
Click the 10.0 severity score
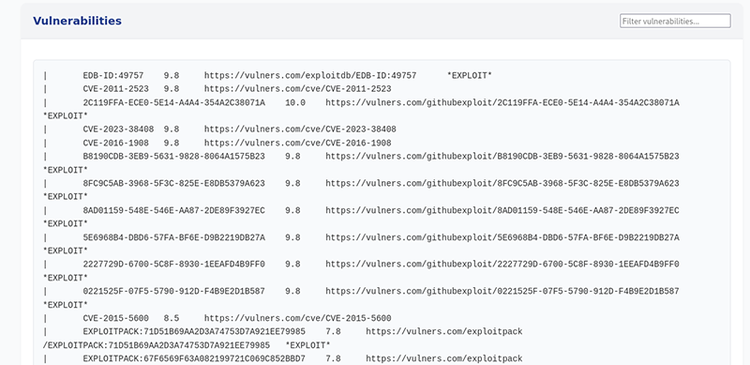click(x=295, y=103)
